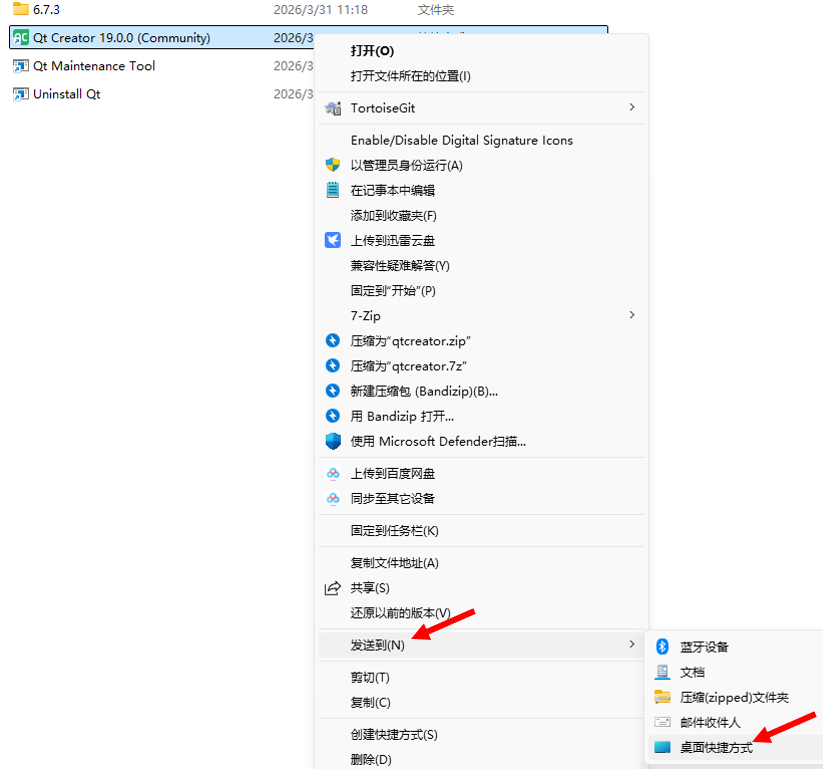Image resolution: width=823 pixels, height=769 pixels.
Task: Choose 剪切(T)
Action: tap(370, 677)
